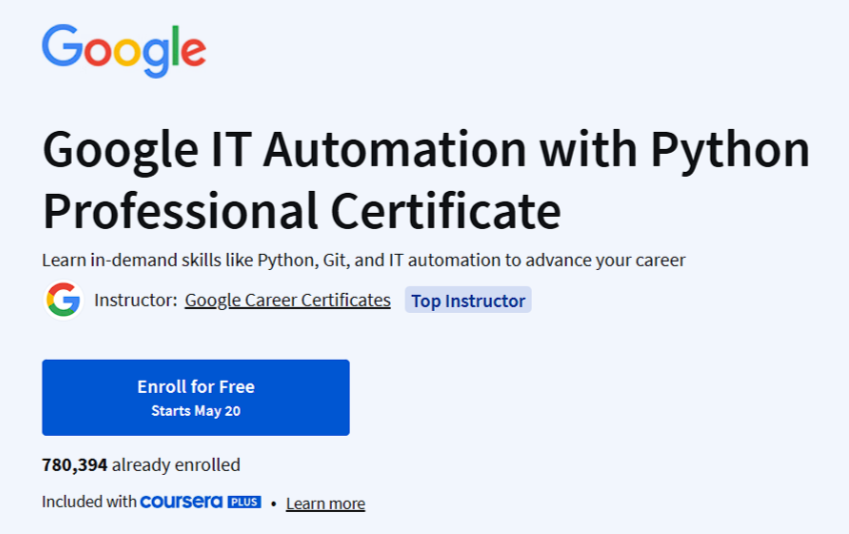Click the 'Included with' text
Viewport: 849px width, 534px height.
point(89,502)
